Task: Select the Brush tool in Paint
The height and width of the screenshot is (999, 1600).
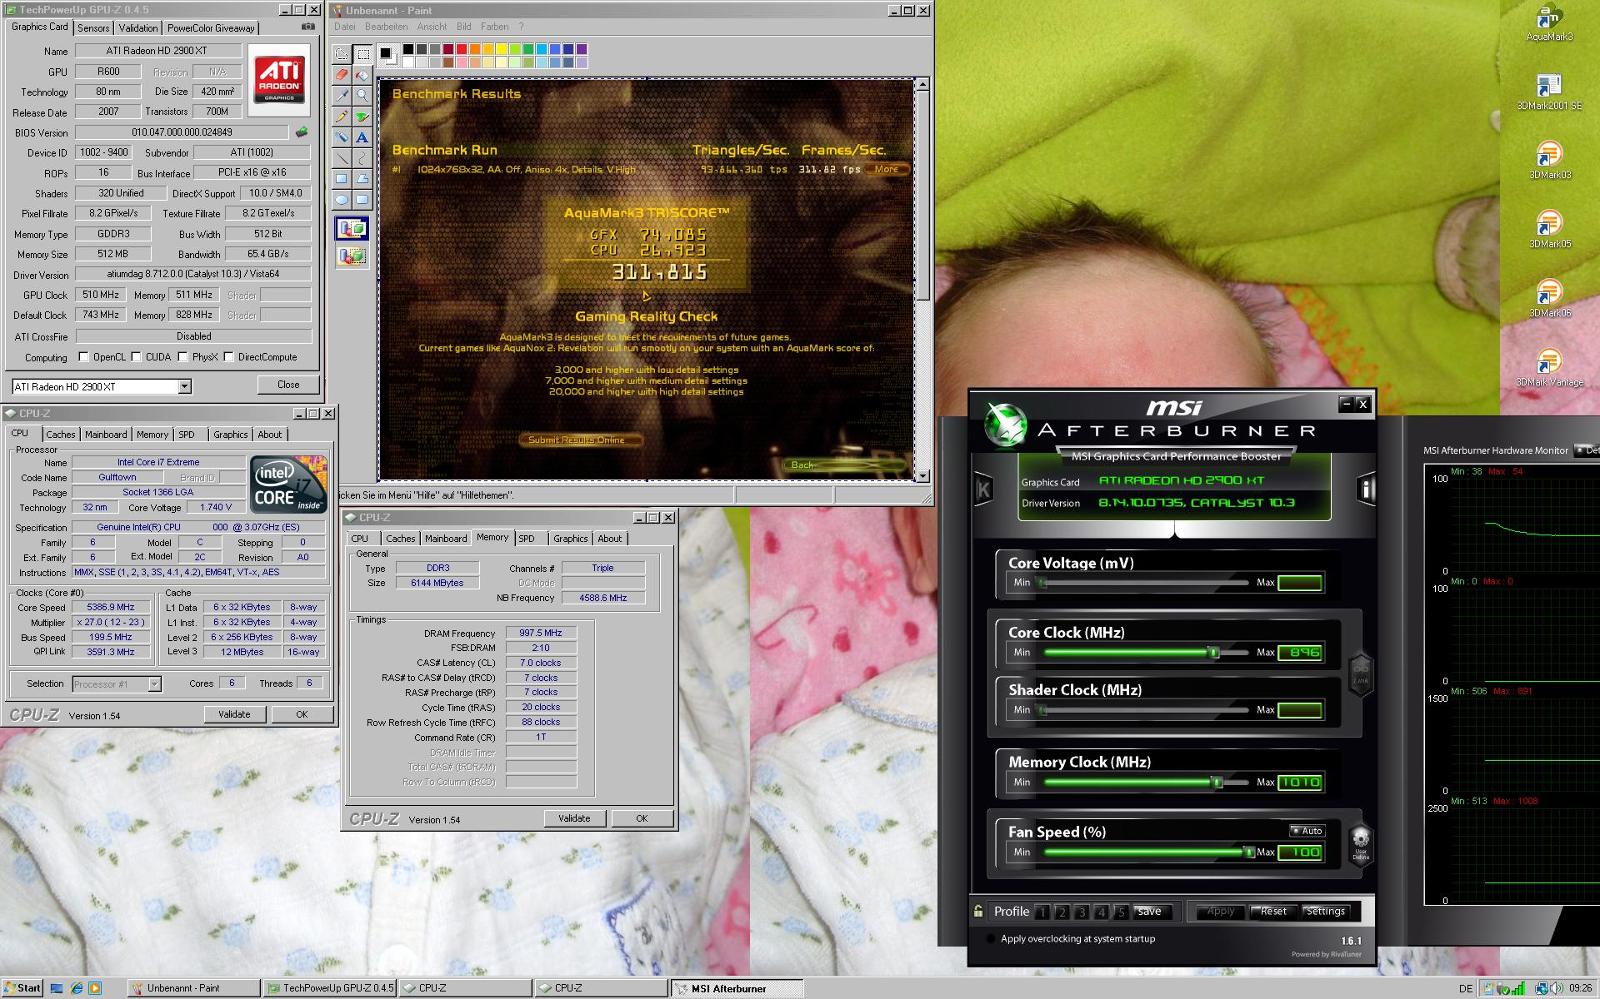Action: tap(361, 117)
